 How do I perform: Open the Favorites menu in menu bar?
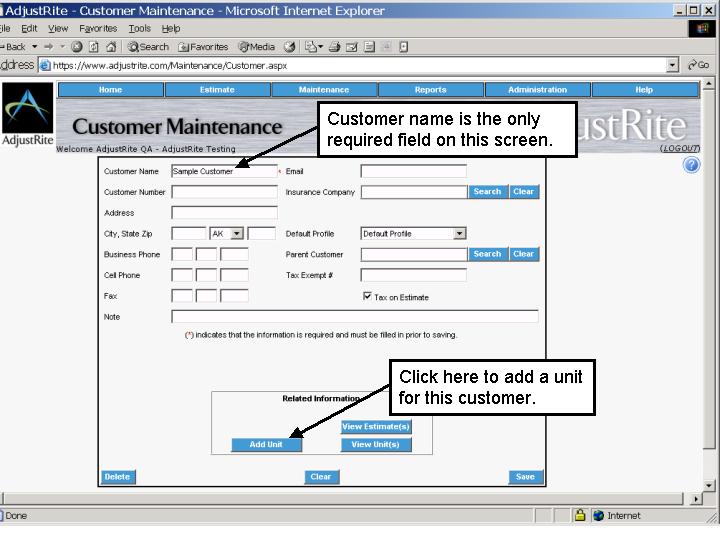(x=98, y=28)
